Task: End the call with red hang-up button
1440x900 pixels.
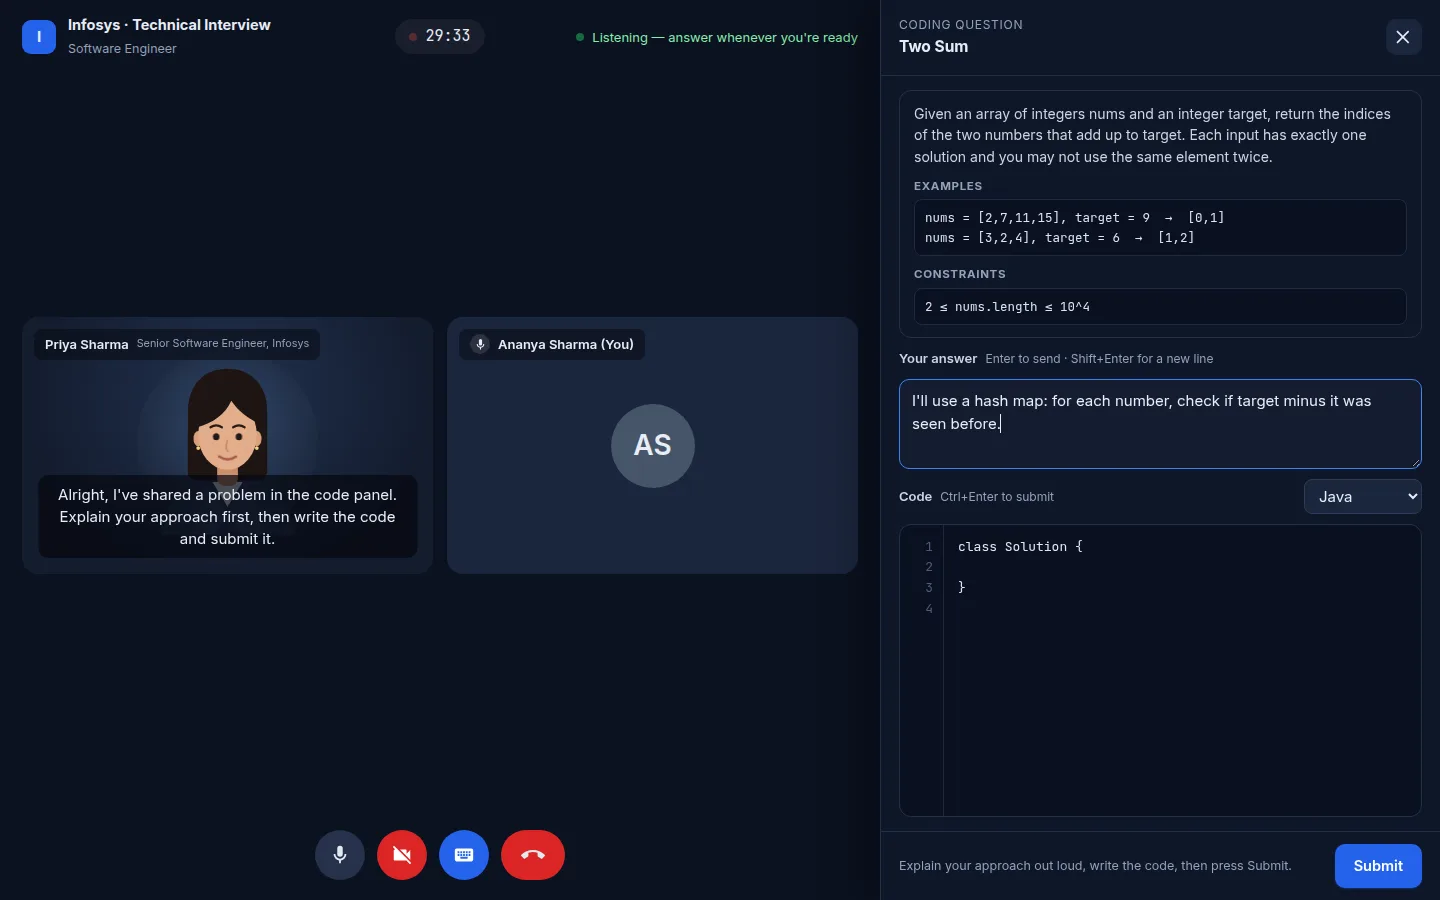Action: click(533, 855)
